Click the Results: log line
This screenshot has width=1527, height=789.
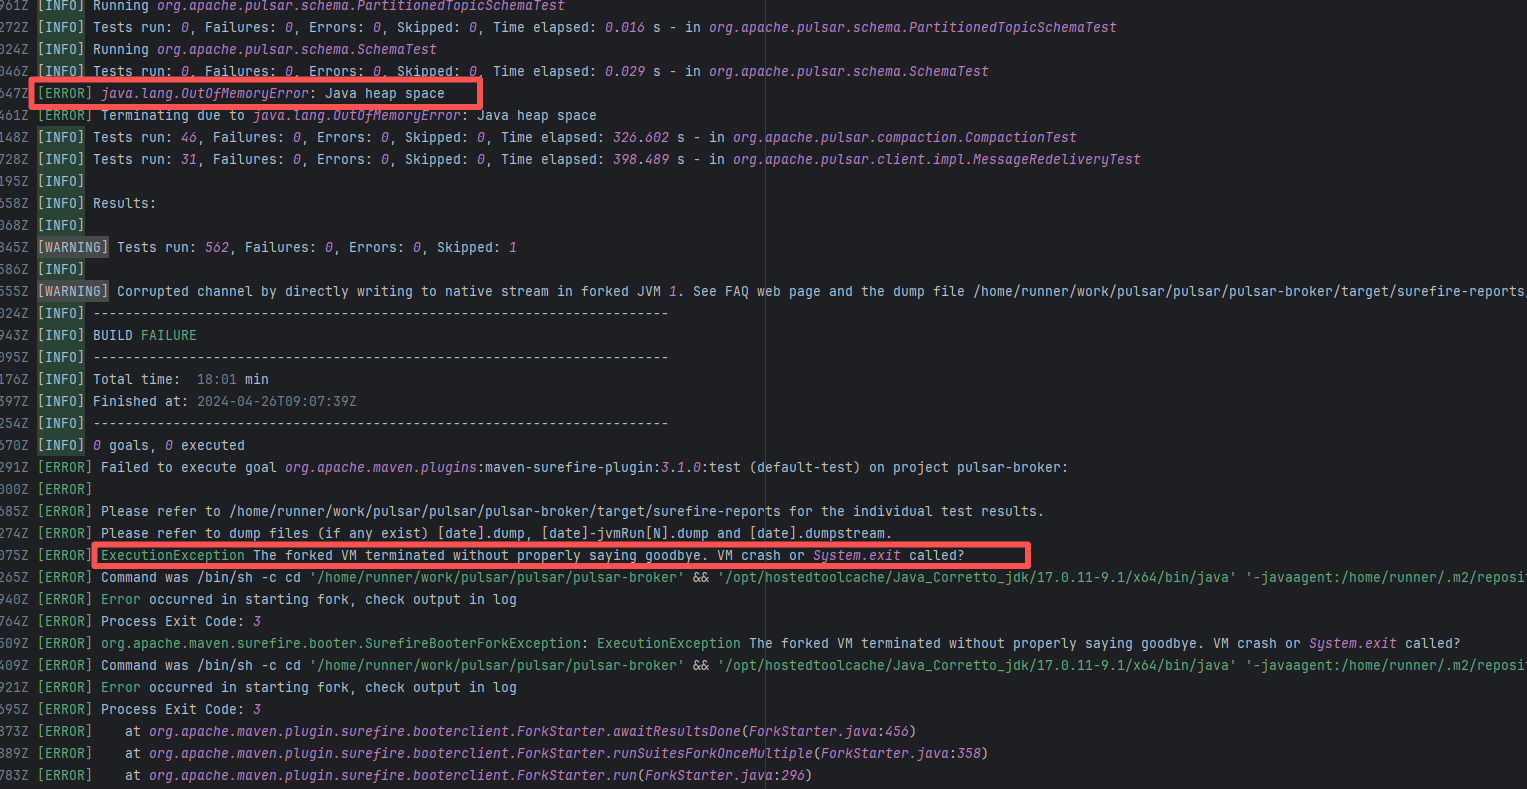pyautogui.click(x=124, y=203)
